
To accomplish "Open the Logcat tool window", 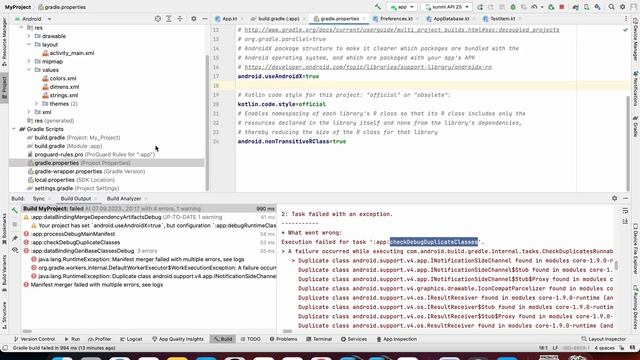I will 131,339.
